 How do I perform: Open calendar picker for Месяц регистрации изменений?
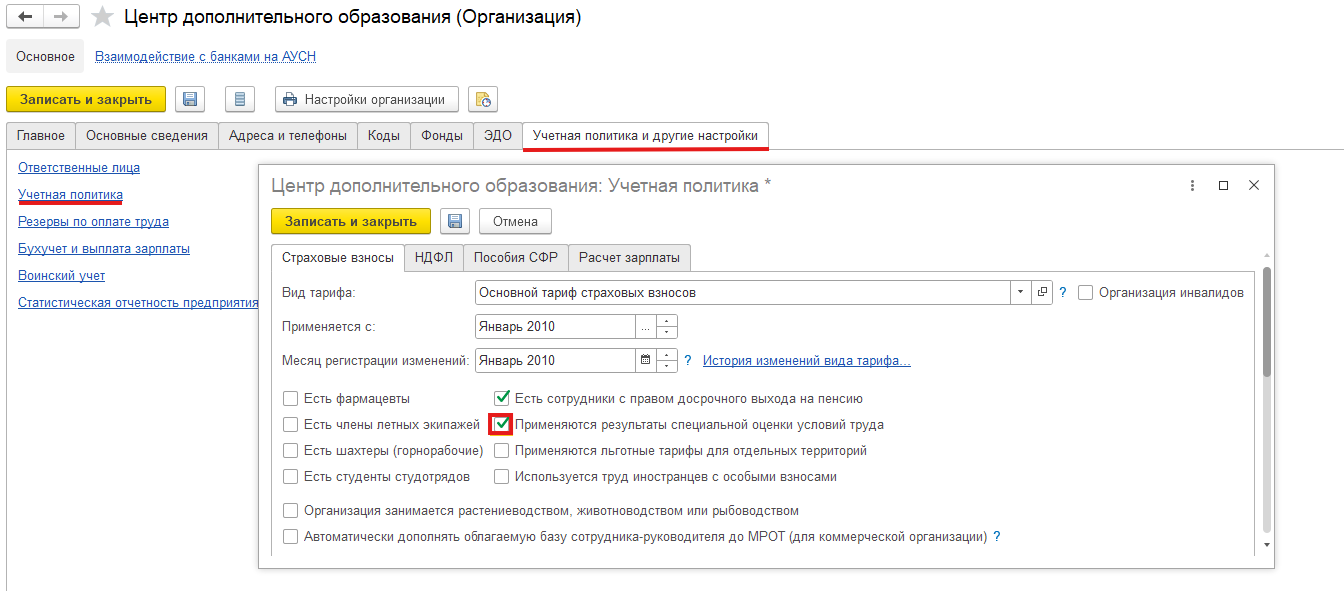645,360
